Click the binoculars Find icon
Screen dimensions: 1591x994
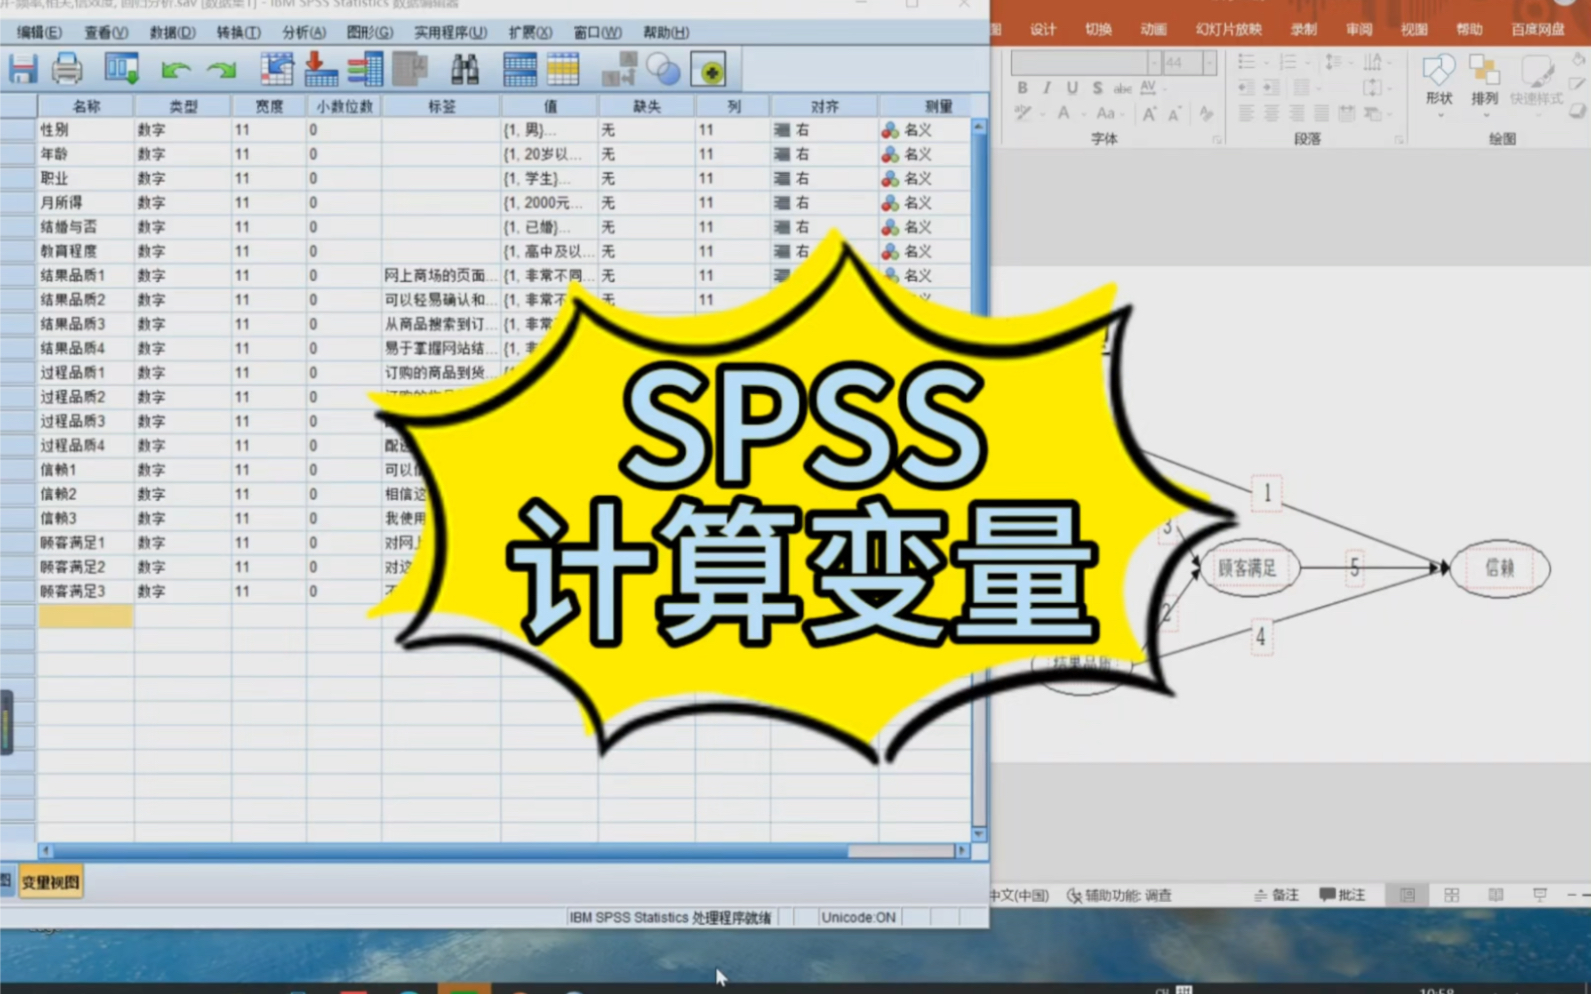pyautogui.click(x=464, y=69)
